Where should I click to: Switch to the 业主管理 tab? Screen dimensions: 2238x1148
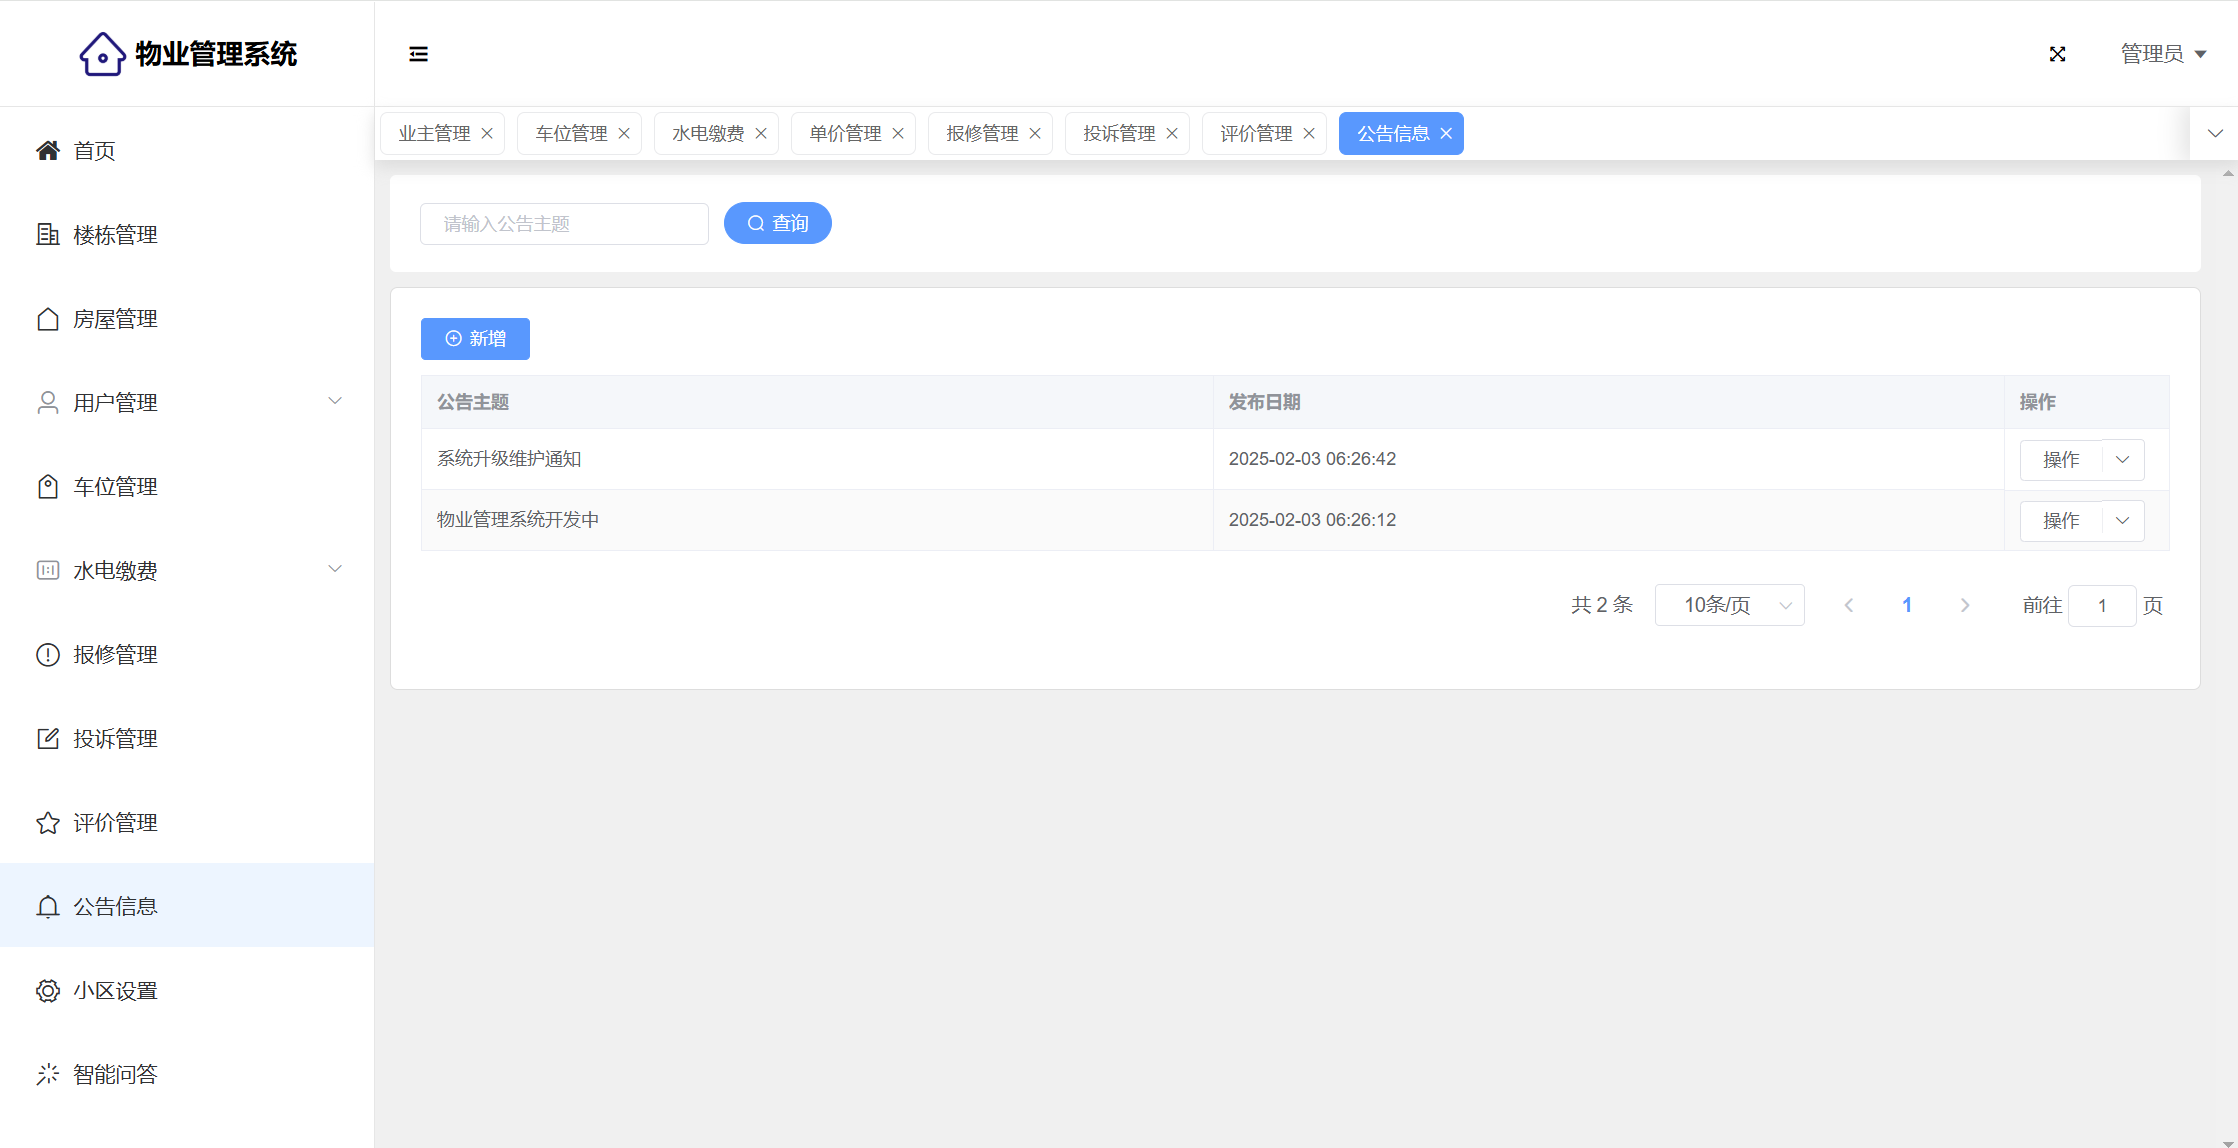pos(434,134)
